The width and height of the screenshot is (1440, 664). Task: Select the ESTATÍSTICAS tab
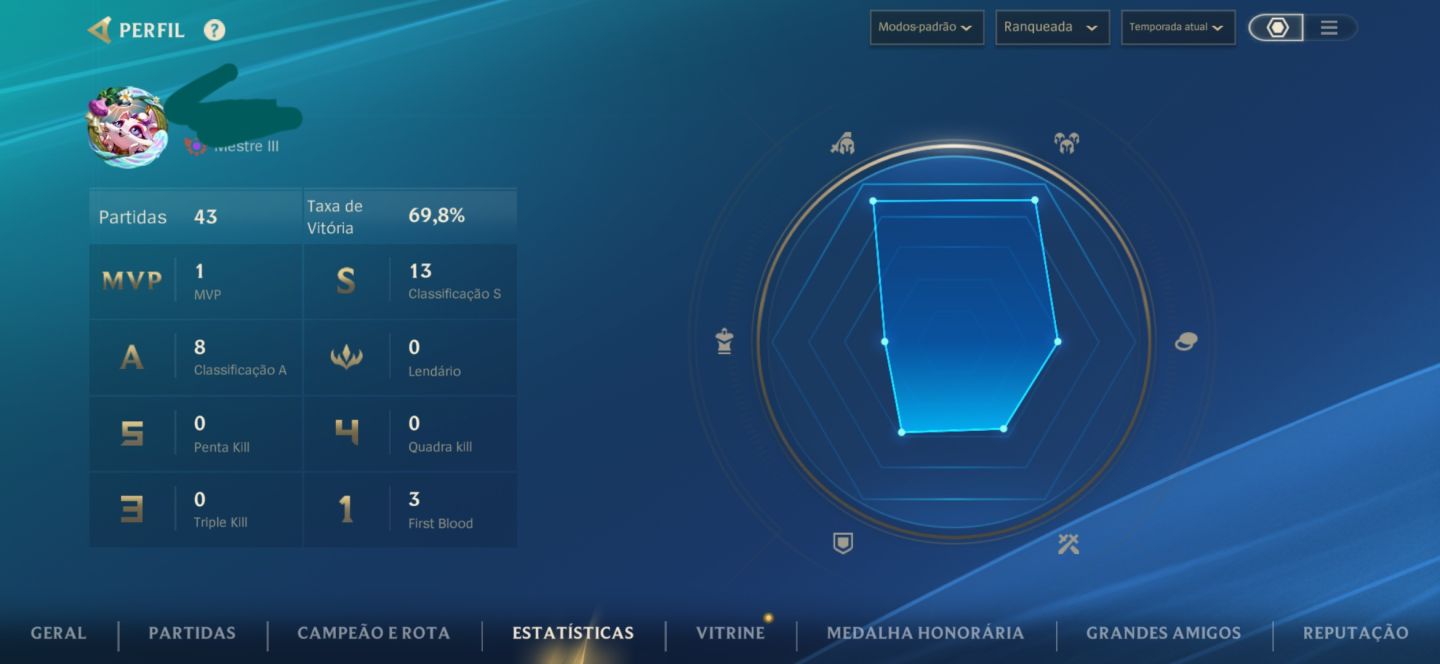point(573,633)
